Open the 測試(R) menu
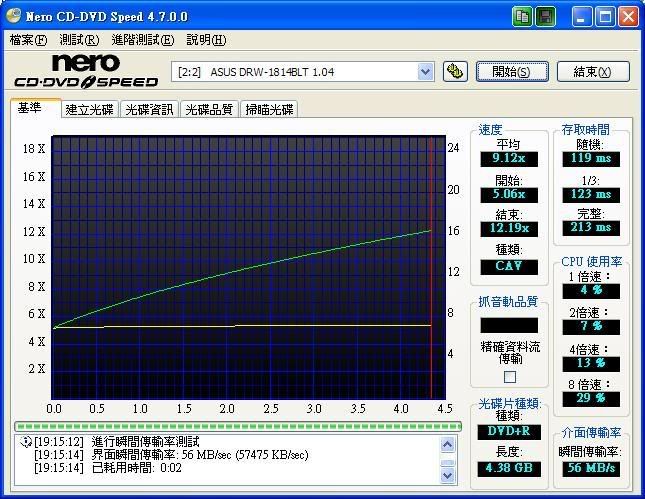 (x=79, y=40)
